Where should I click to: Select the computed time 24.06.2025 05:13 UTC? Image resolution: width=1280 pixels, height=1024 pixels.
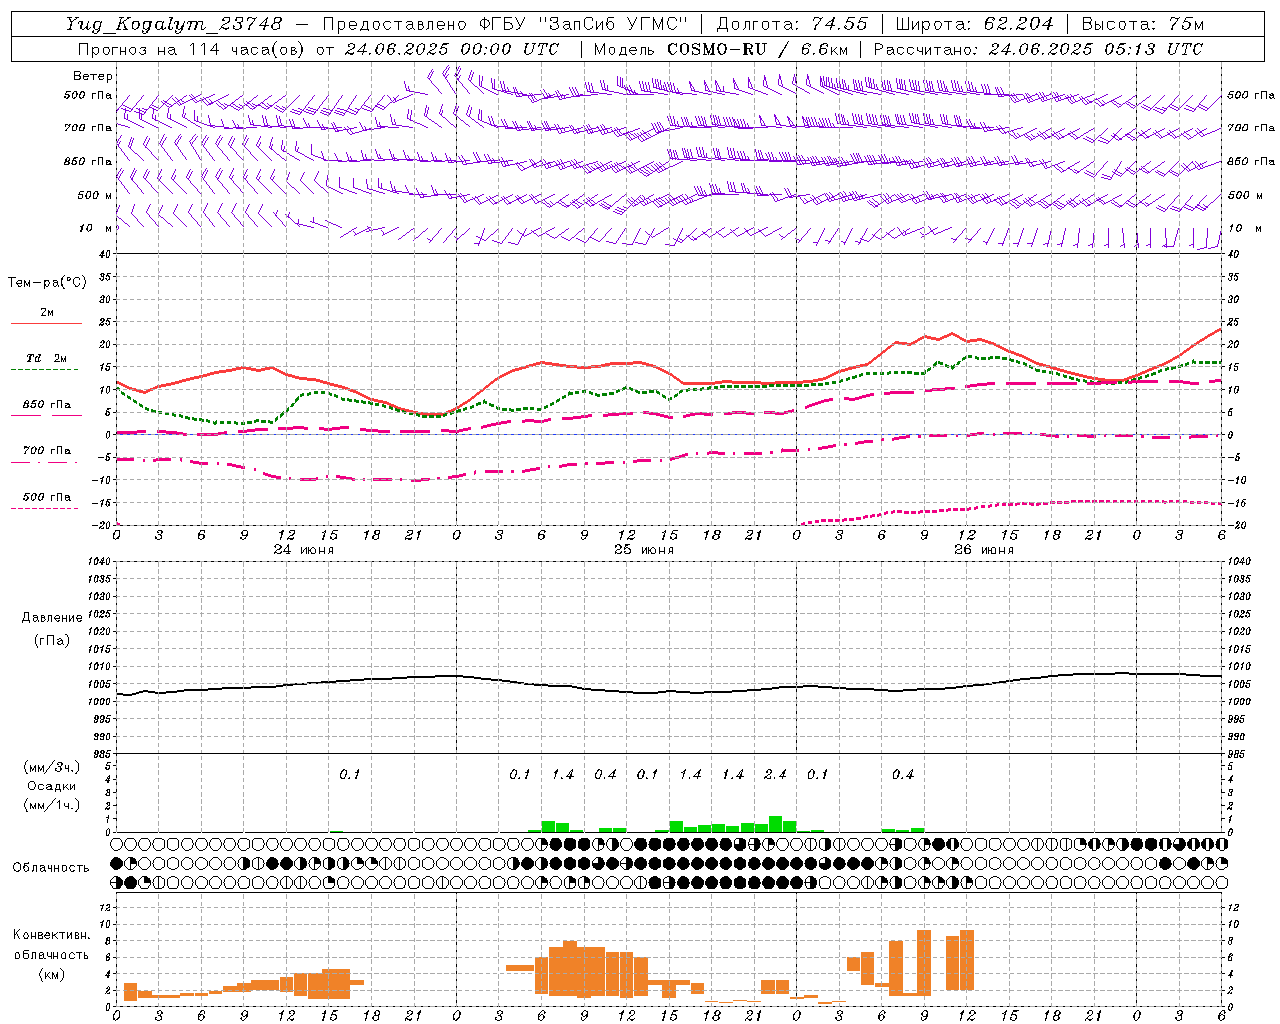point(1096,49)
